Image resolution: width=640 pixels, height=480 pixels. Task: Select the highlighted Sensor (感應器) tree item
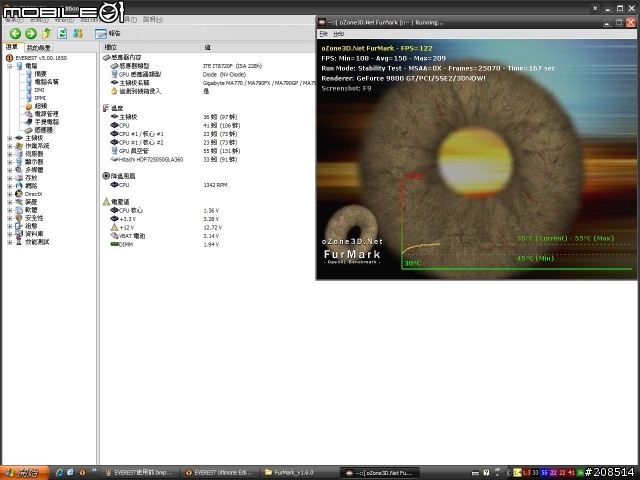pyautogui.click(x=39, y=130)
